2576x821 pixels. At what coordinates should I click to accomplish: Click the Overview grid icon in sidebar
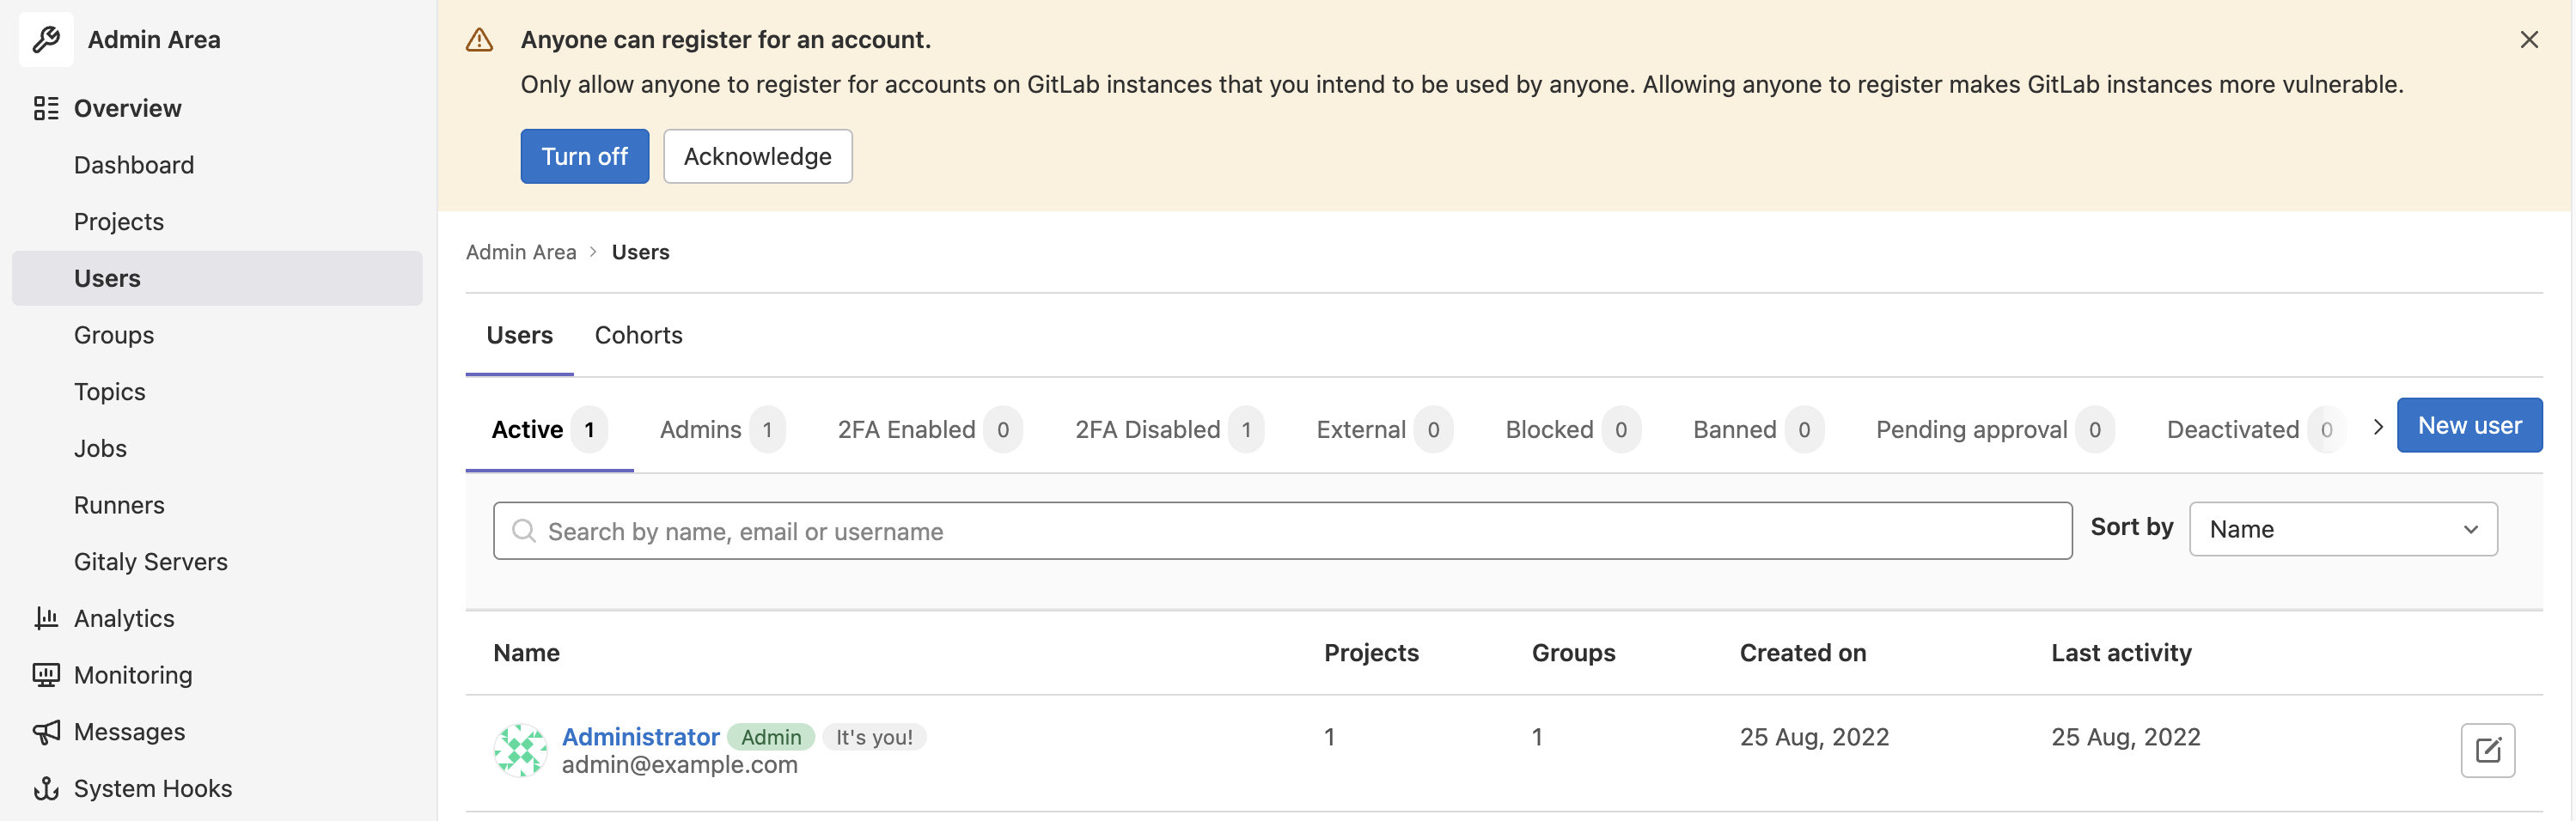[x=46, y=108]
